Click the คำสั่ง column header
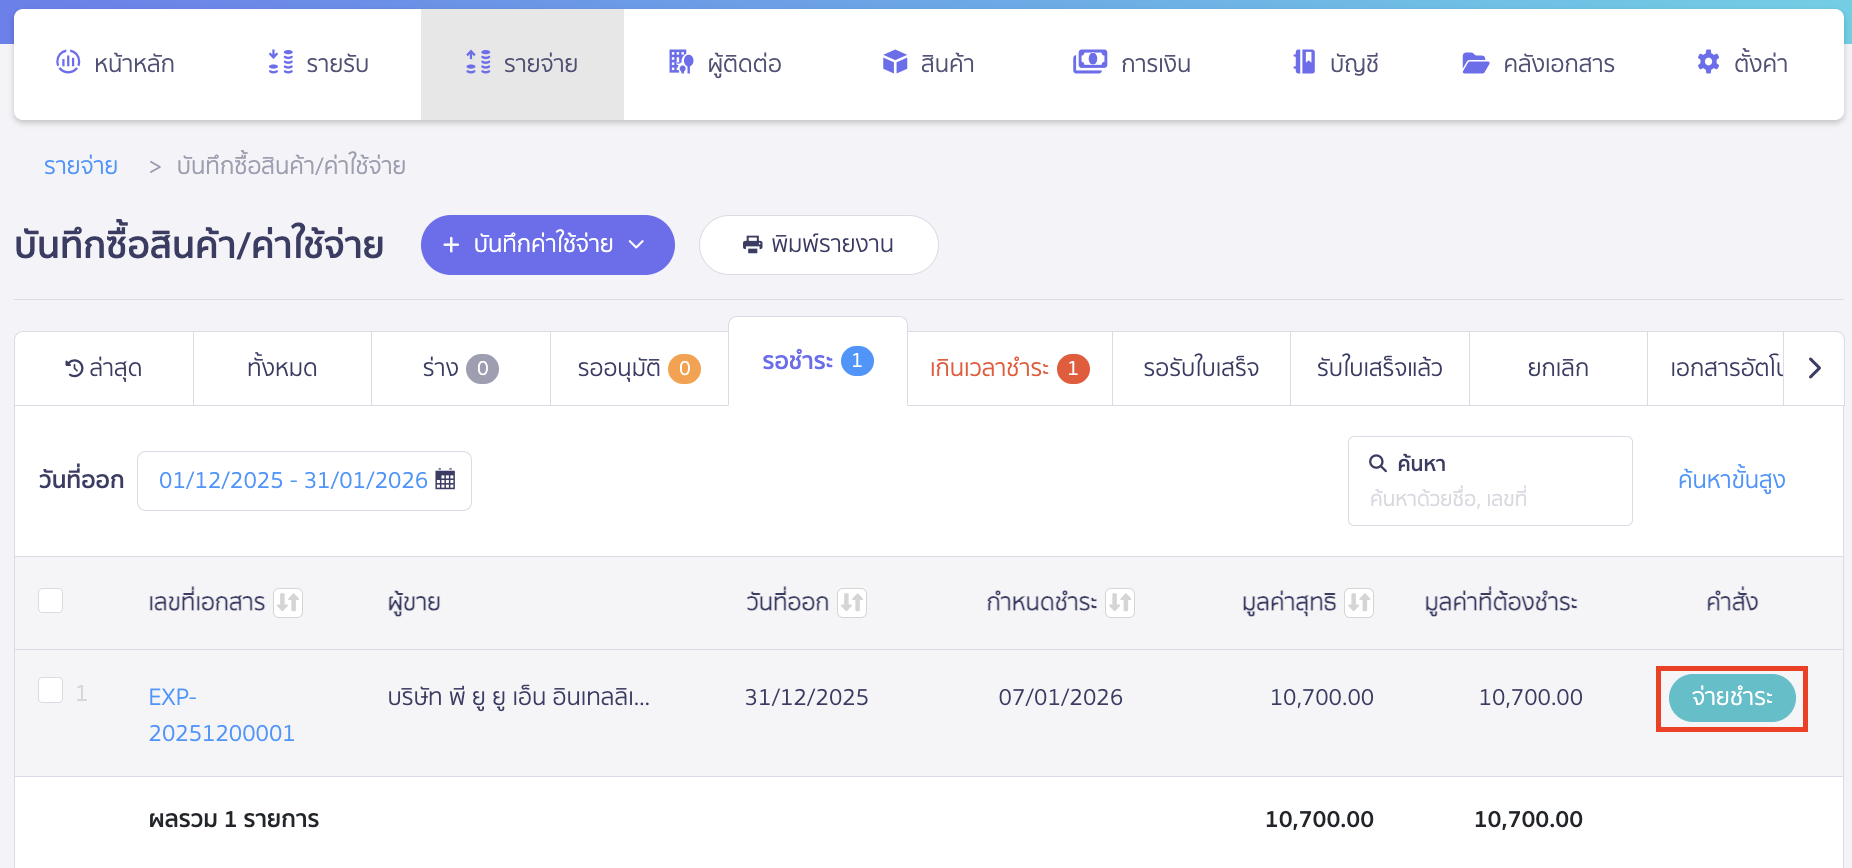This screenshot has height=868, width=1852. pos(1732,601)
